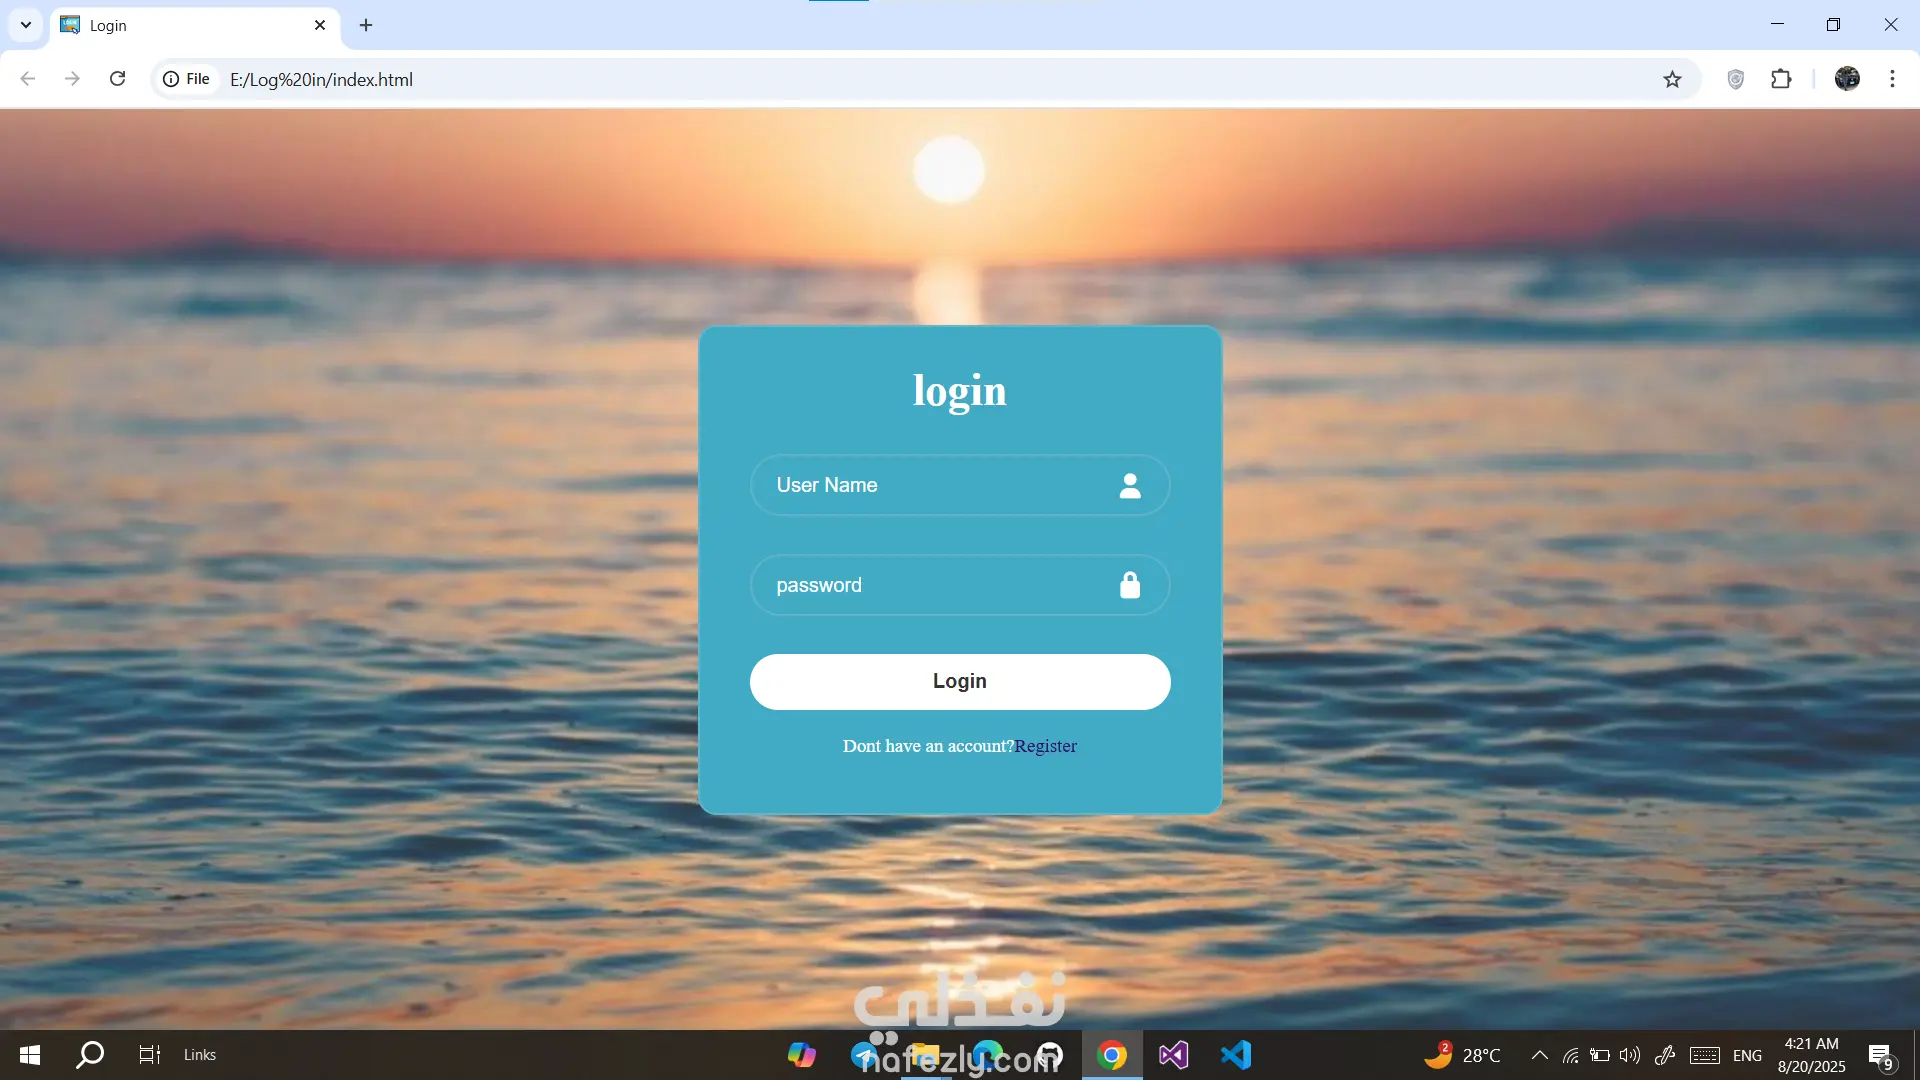Click the lock icon in password field

click(1130, 585)
